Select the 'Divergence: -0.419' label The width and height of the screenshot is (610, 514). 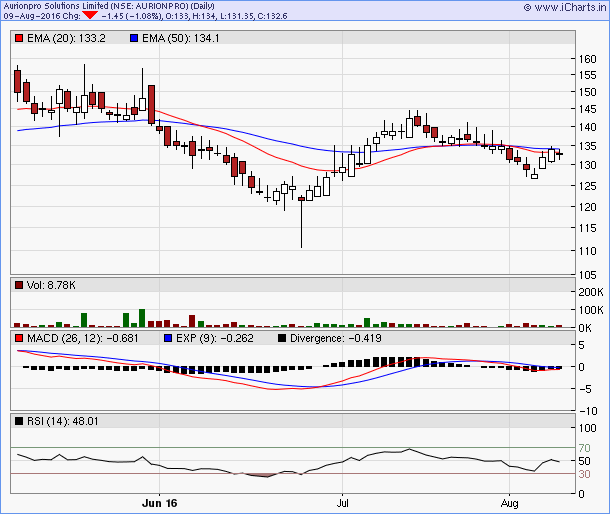(336, 338)
